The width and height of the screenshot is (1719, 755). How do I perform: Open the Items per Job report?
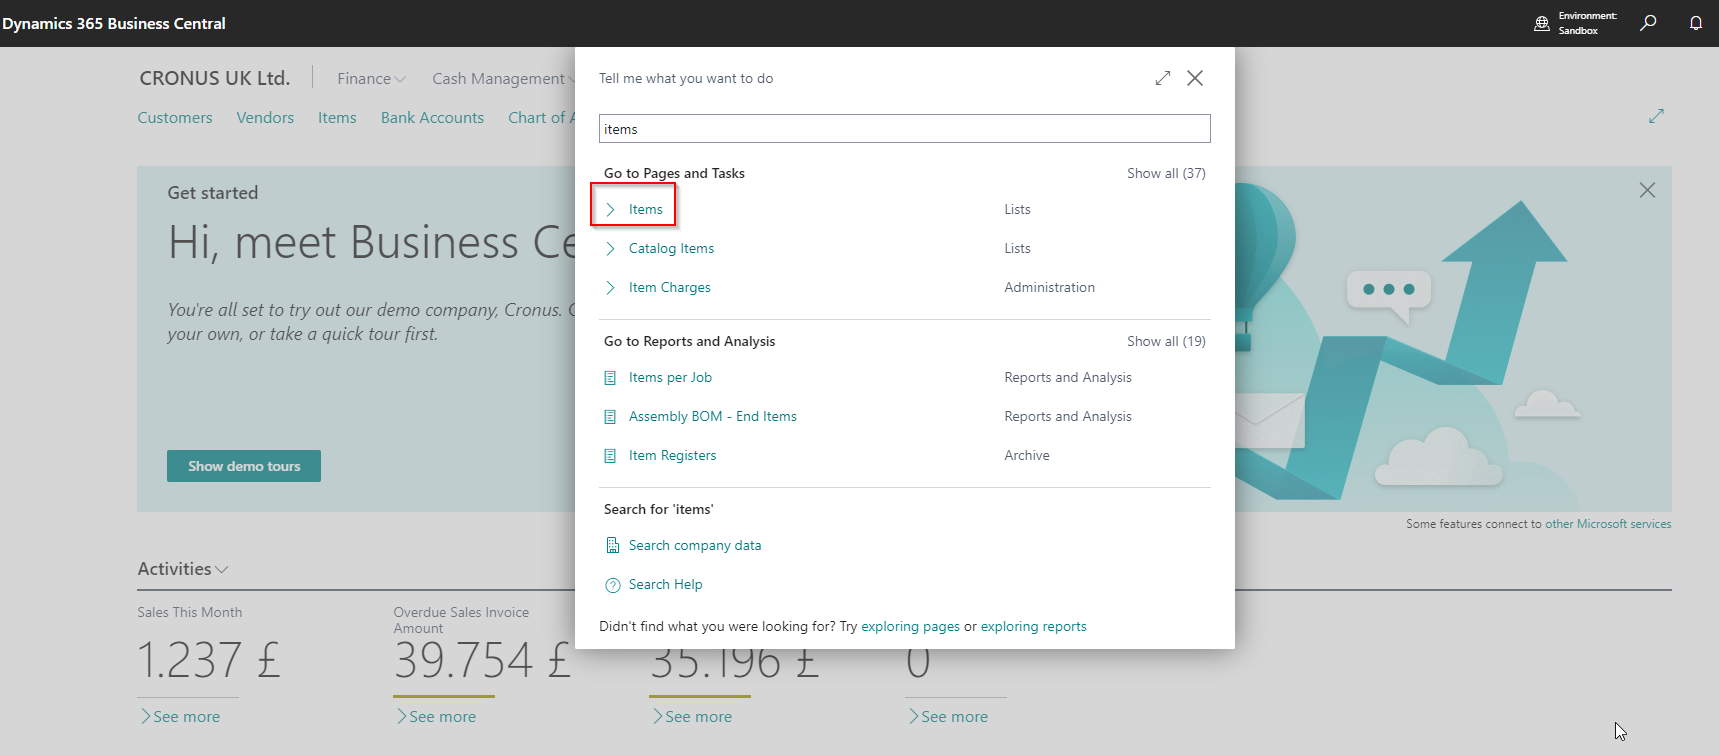(x=670, y=377)
